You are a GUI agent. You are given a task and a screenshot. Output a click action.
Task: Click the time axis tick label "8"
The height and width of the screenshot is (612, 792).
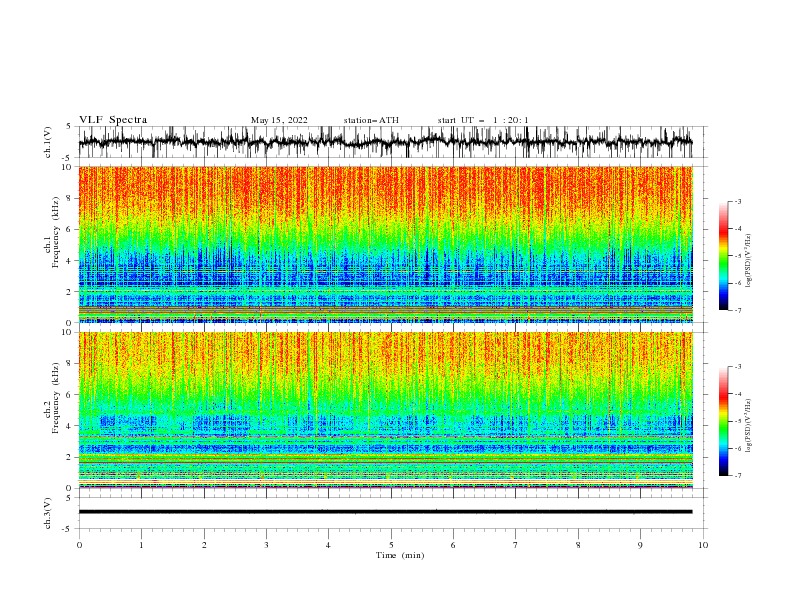pos(578,545)
